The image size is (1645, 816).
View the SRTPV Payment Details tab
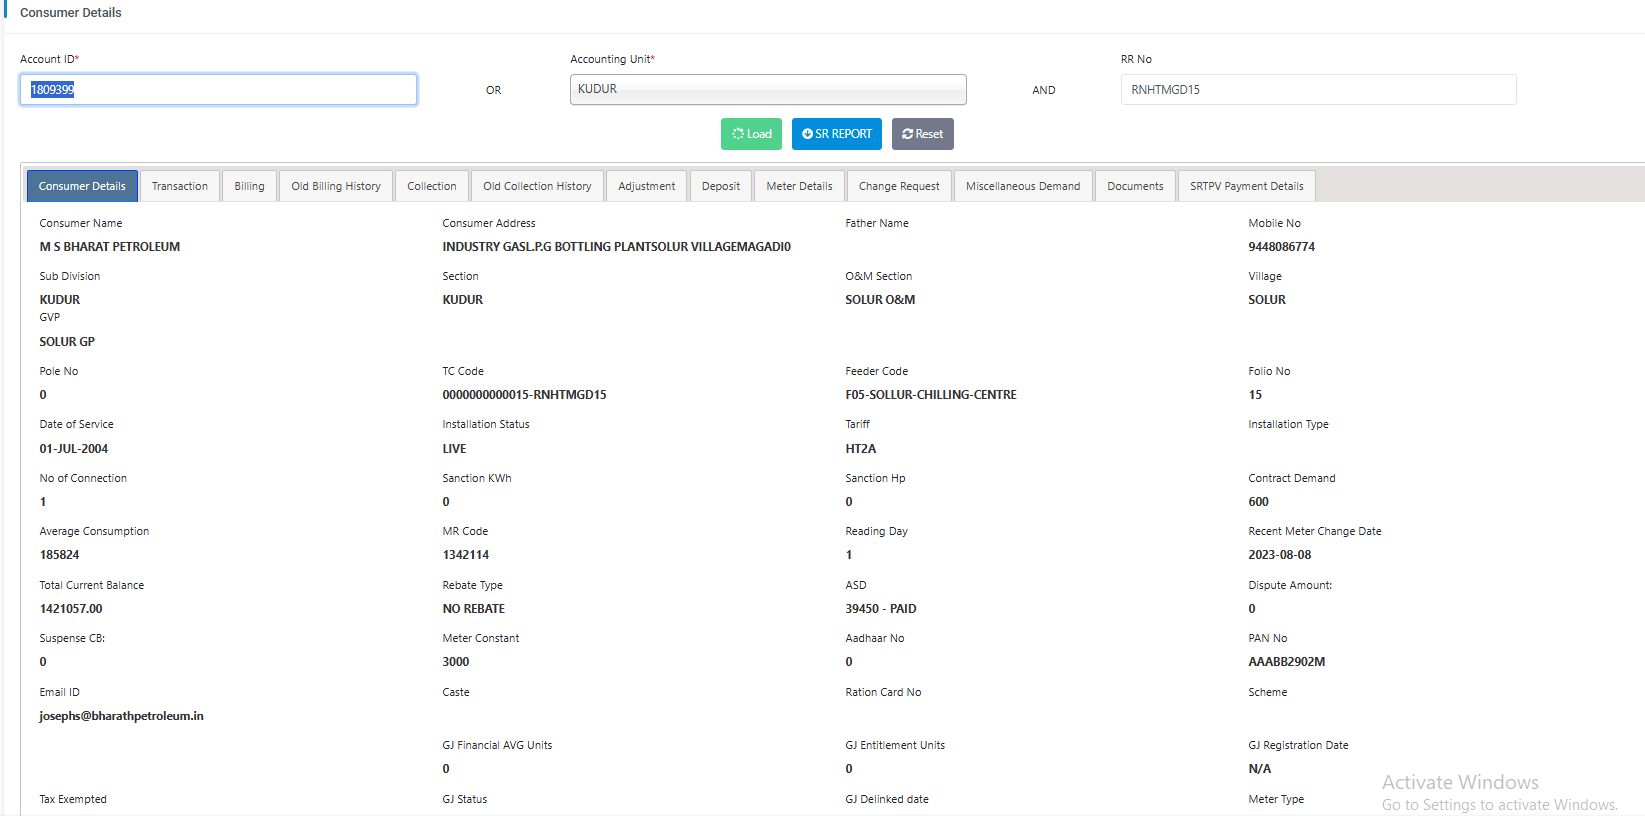click(x=1247, y=186)
